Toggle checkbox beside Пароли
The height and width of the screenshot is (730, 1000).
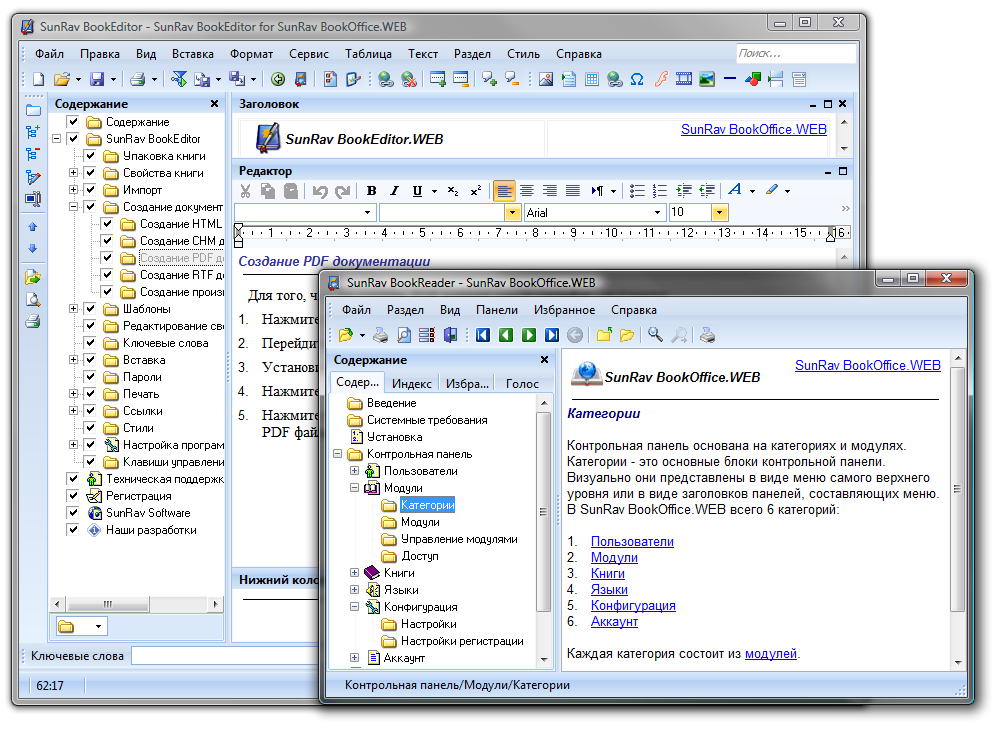(90, 377)
